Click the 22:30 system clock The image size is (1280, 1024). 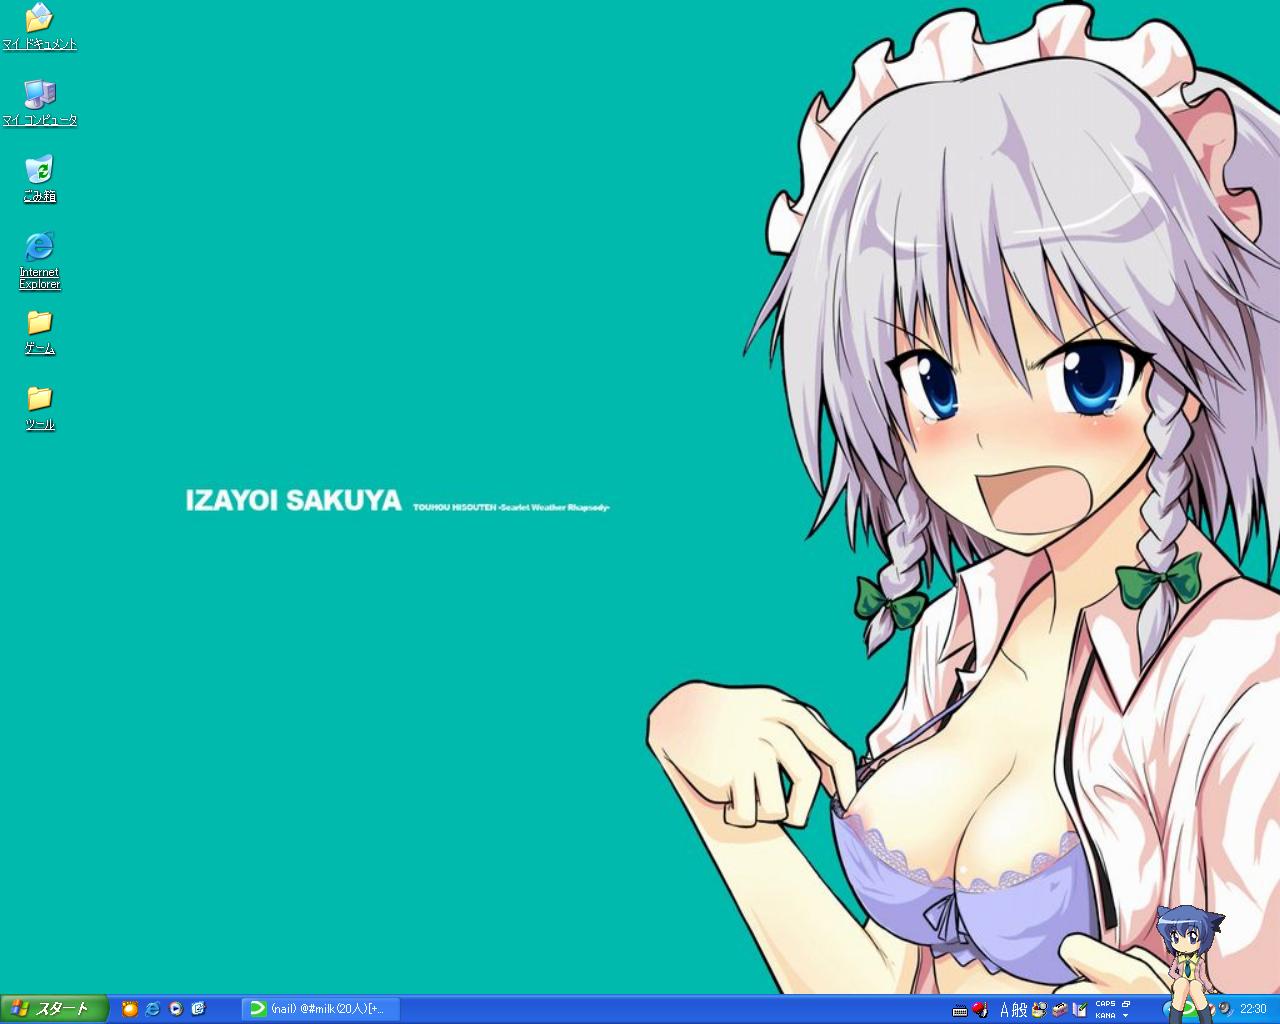[1253, 1009]
